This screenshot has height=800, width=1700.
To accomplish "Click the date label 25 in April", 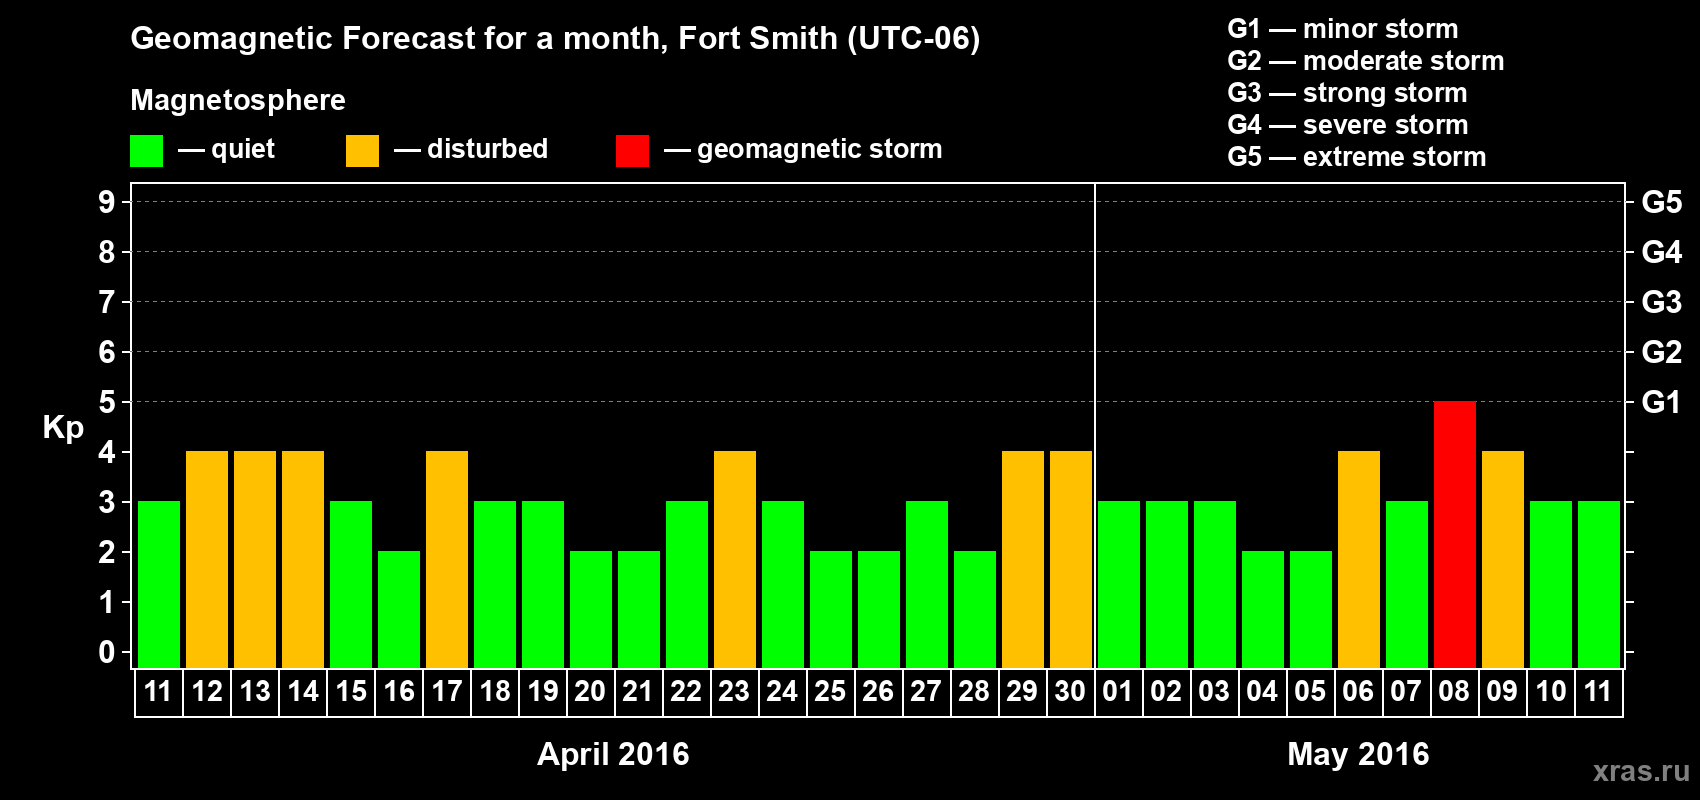I will (x=830, y=692).
